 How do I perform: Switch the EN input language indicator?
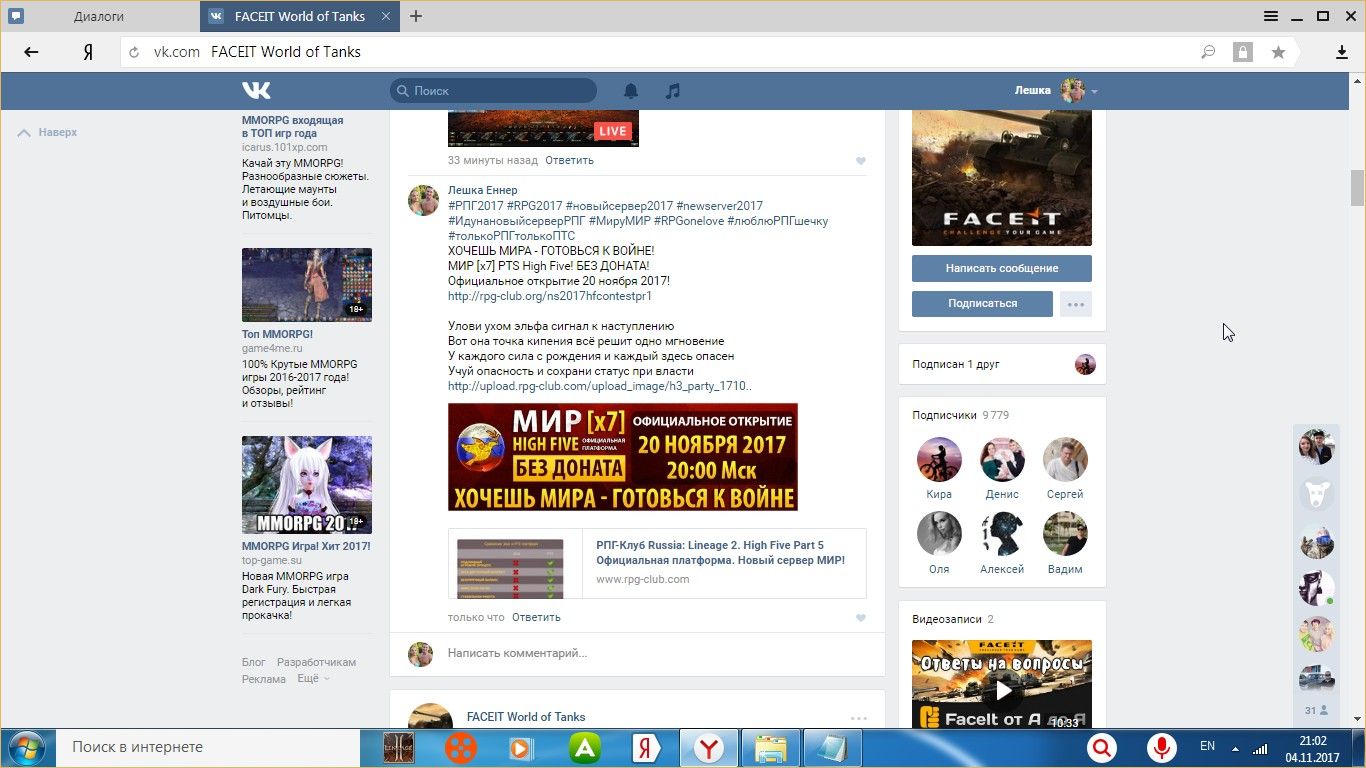click(x=1207, y=746)
